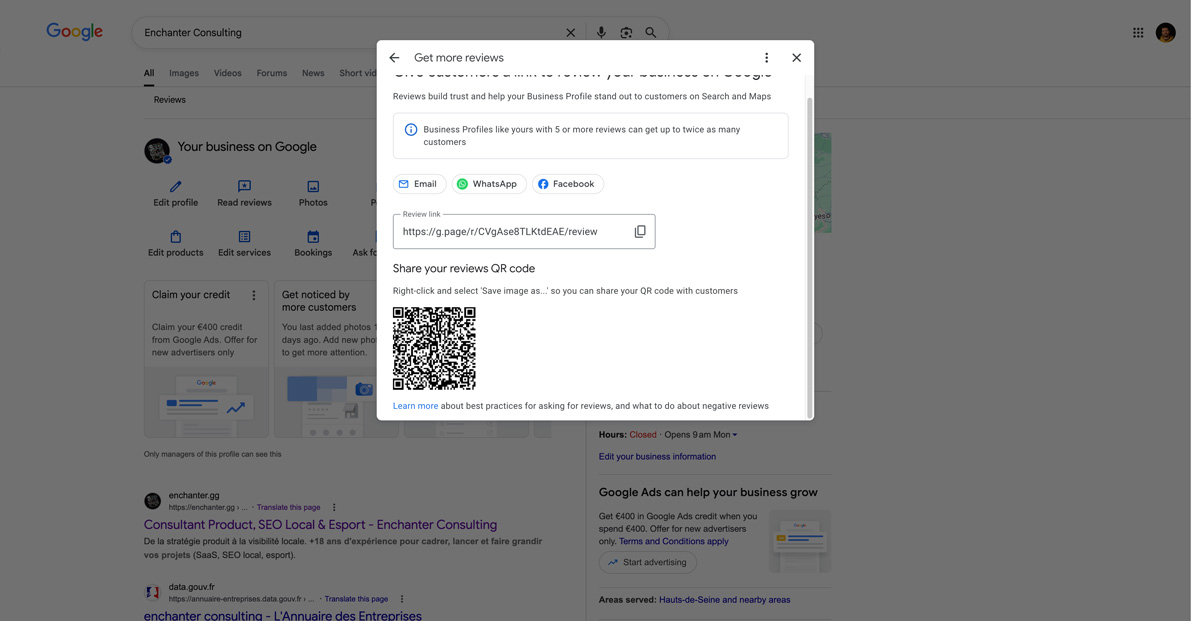Select the Edit profile pencil icon

point(175,186)
